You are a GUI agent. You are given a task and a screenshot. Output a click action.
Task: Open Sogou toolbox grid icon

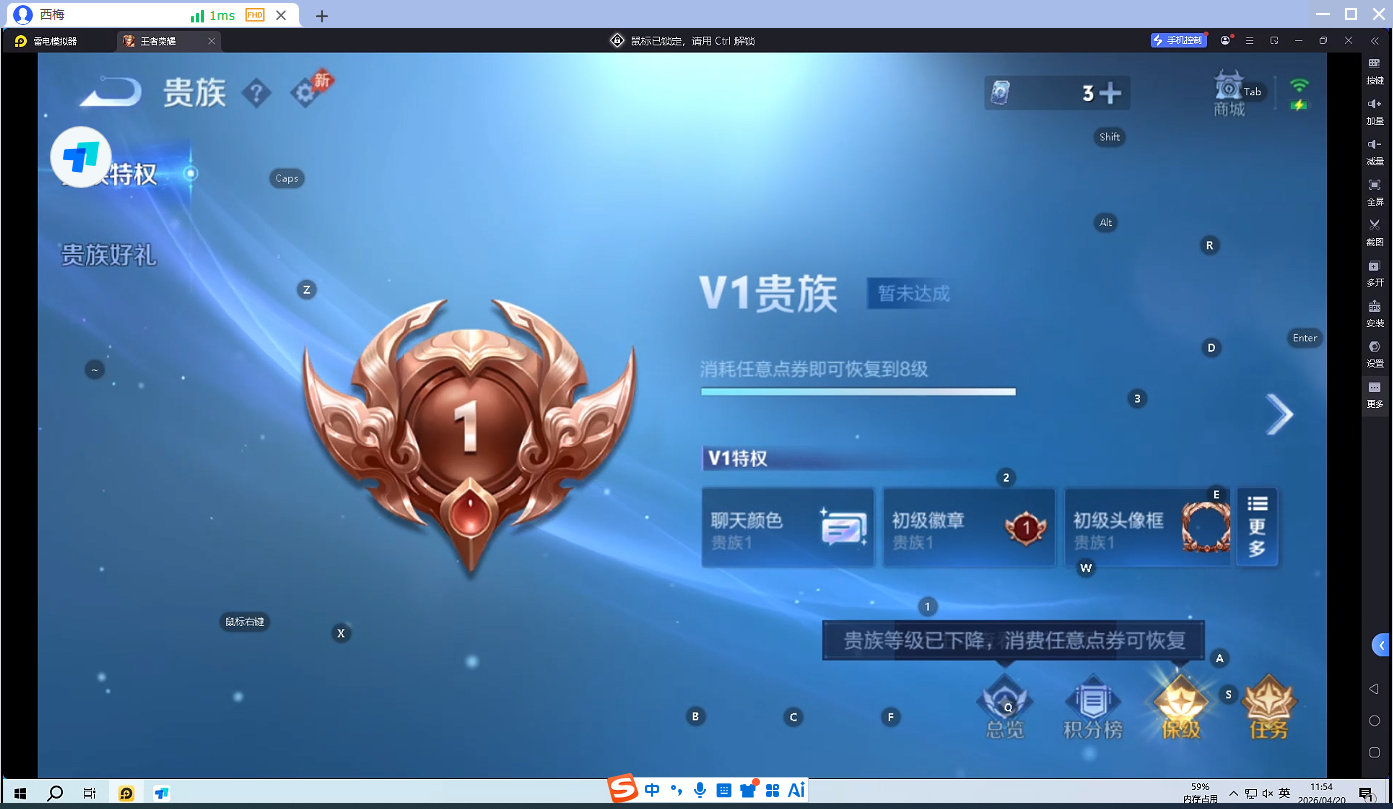coord(772,790)
